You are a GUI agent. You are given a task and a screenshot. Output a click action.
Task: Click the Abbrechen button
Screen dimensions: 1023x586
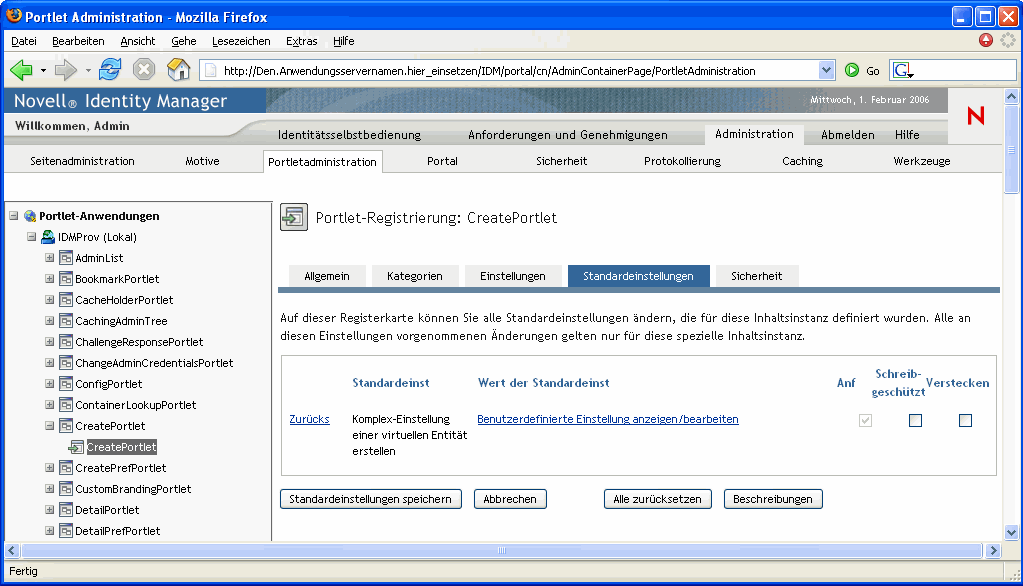coord(510,499)
